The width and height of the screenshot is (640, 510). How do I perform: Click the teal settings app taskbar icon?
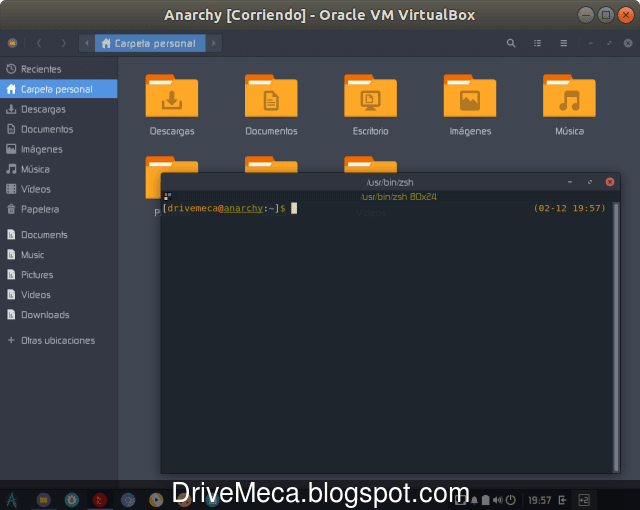click(72, 499)
